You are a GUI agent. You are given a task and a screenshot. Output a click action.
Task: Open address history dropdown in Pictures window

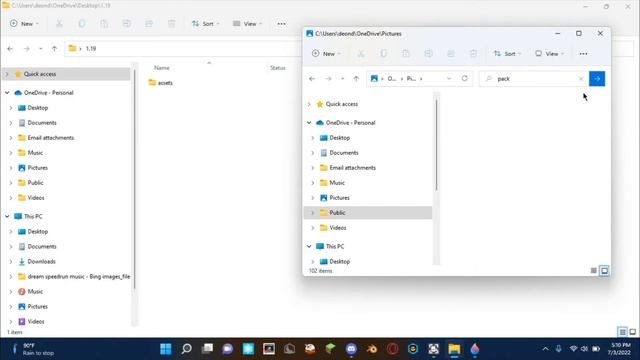point(449,78)
